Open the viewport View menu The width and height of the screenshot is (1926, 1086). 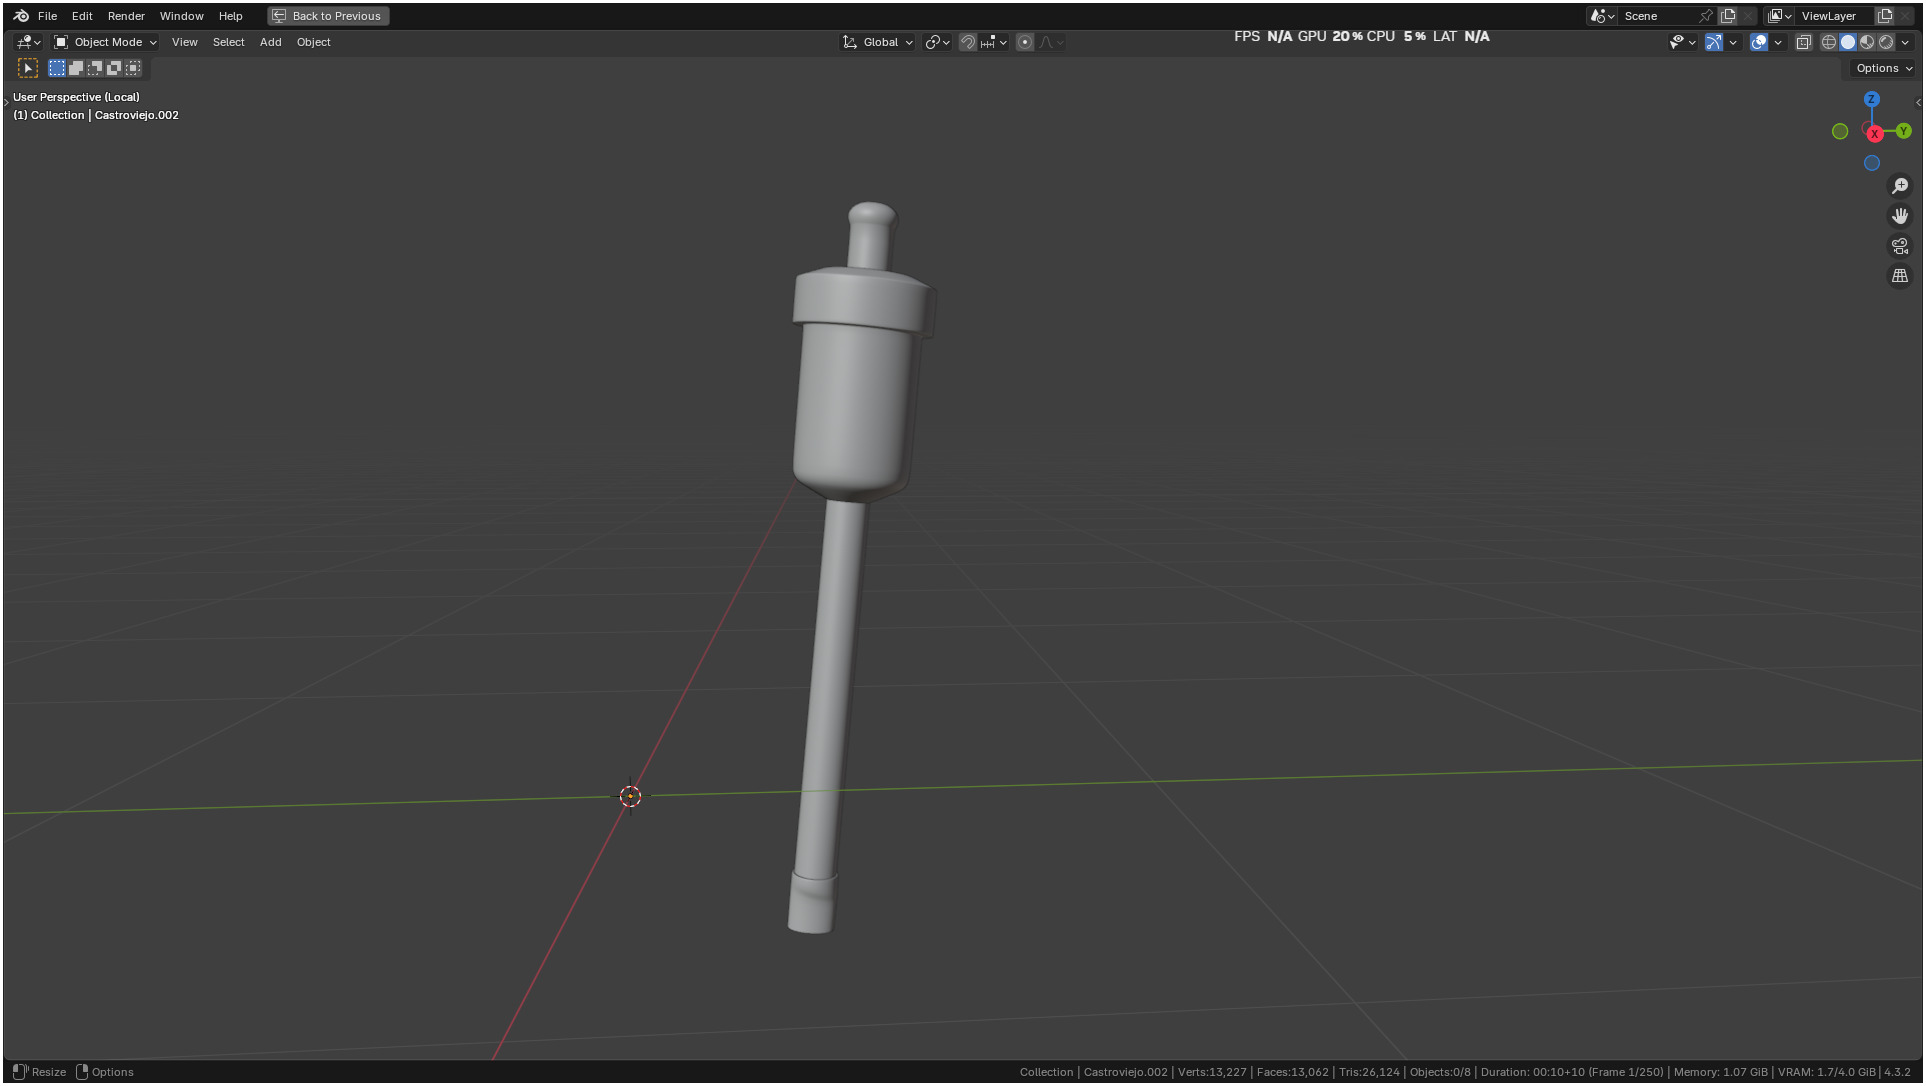point(184,42)
